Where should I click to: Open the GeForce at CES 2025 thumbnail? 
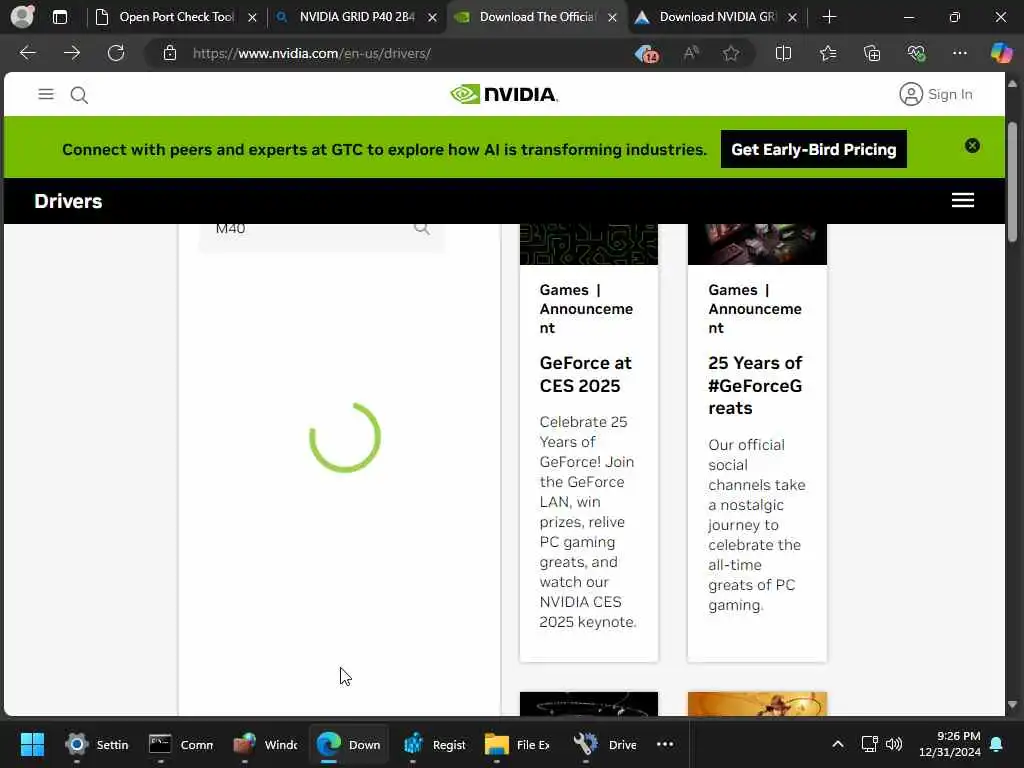pyautogui.click(x=588, y=244)
